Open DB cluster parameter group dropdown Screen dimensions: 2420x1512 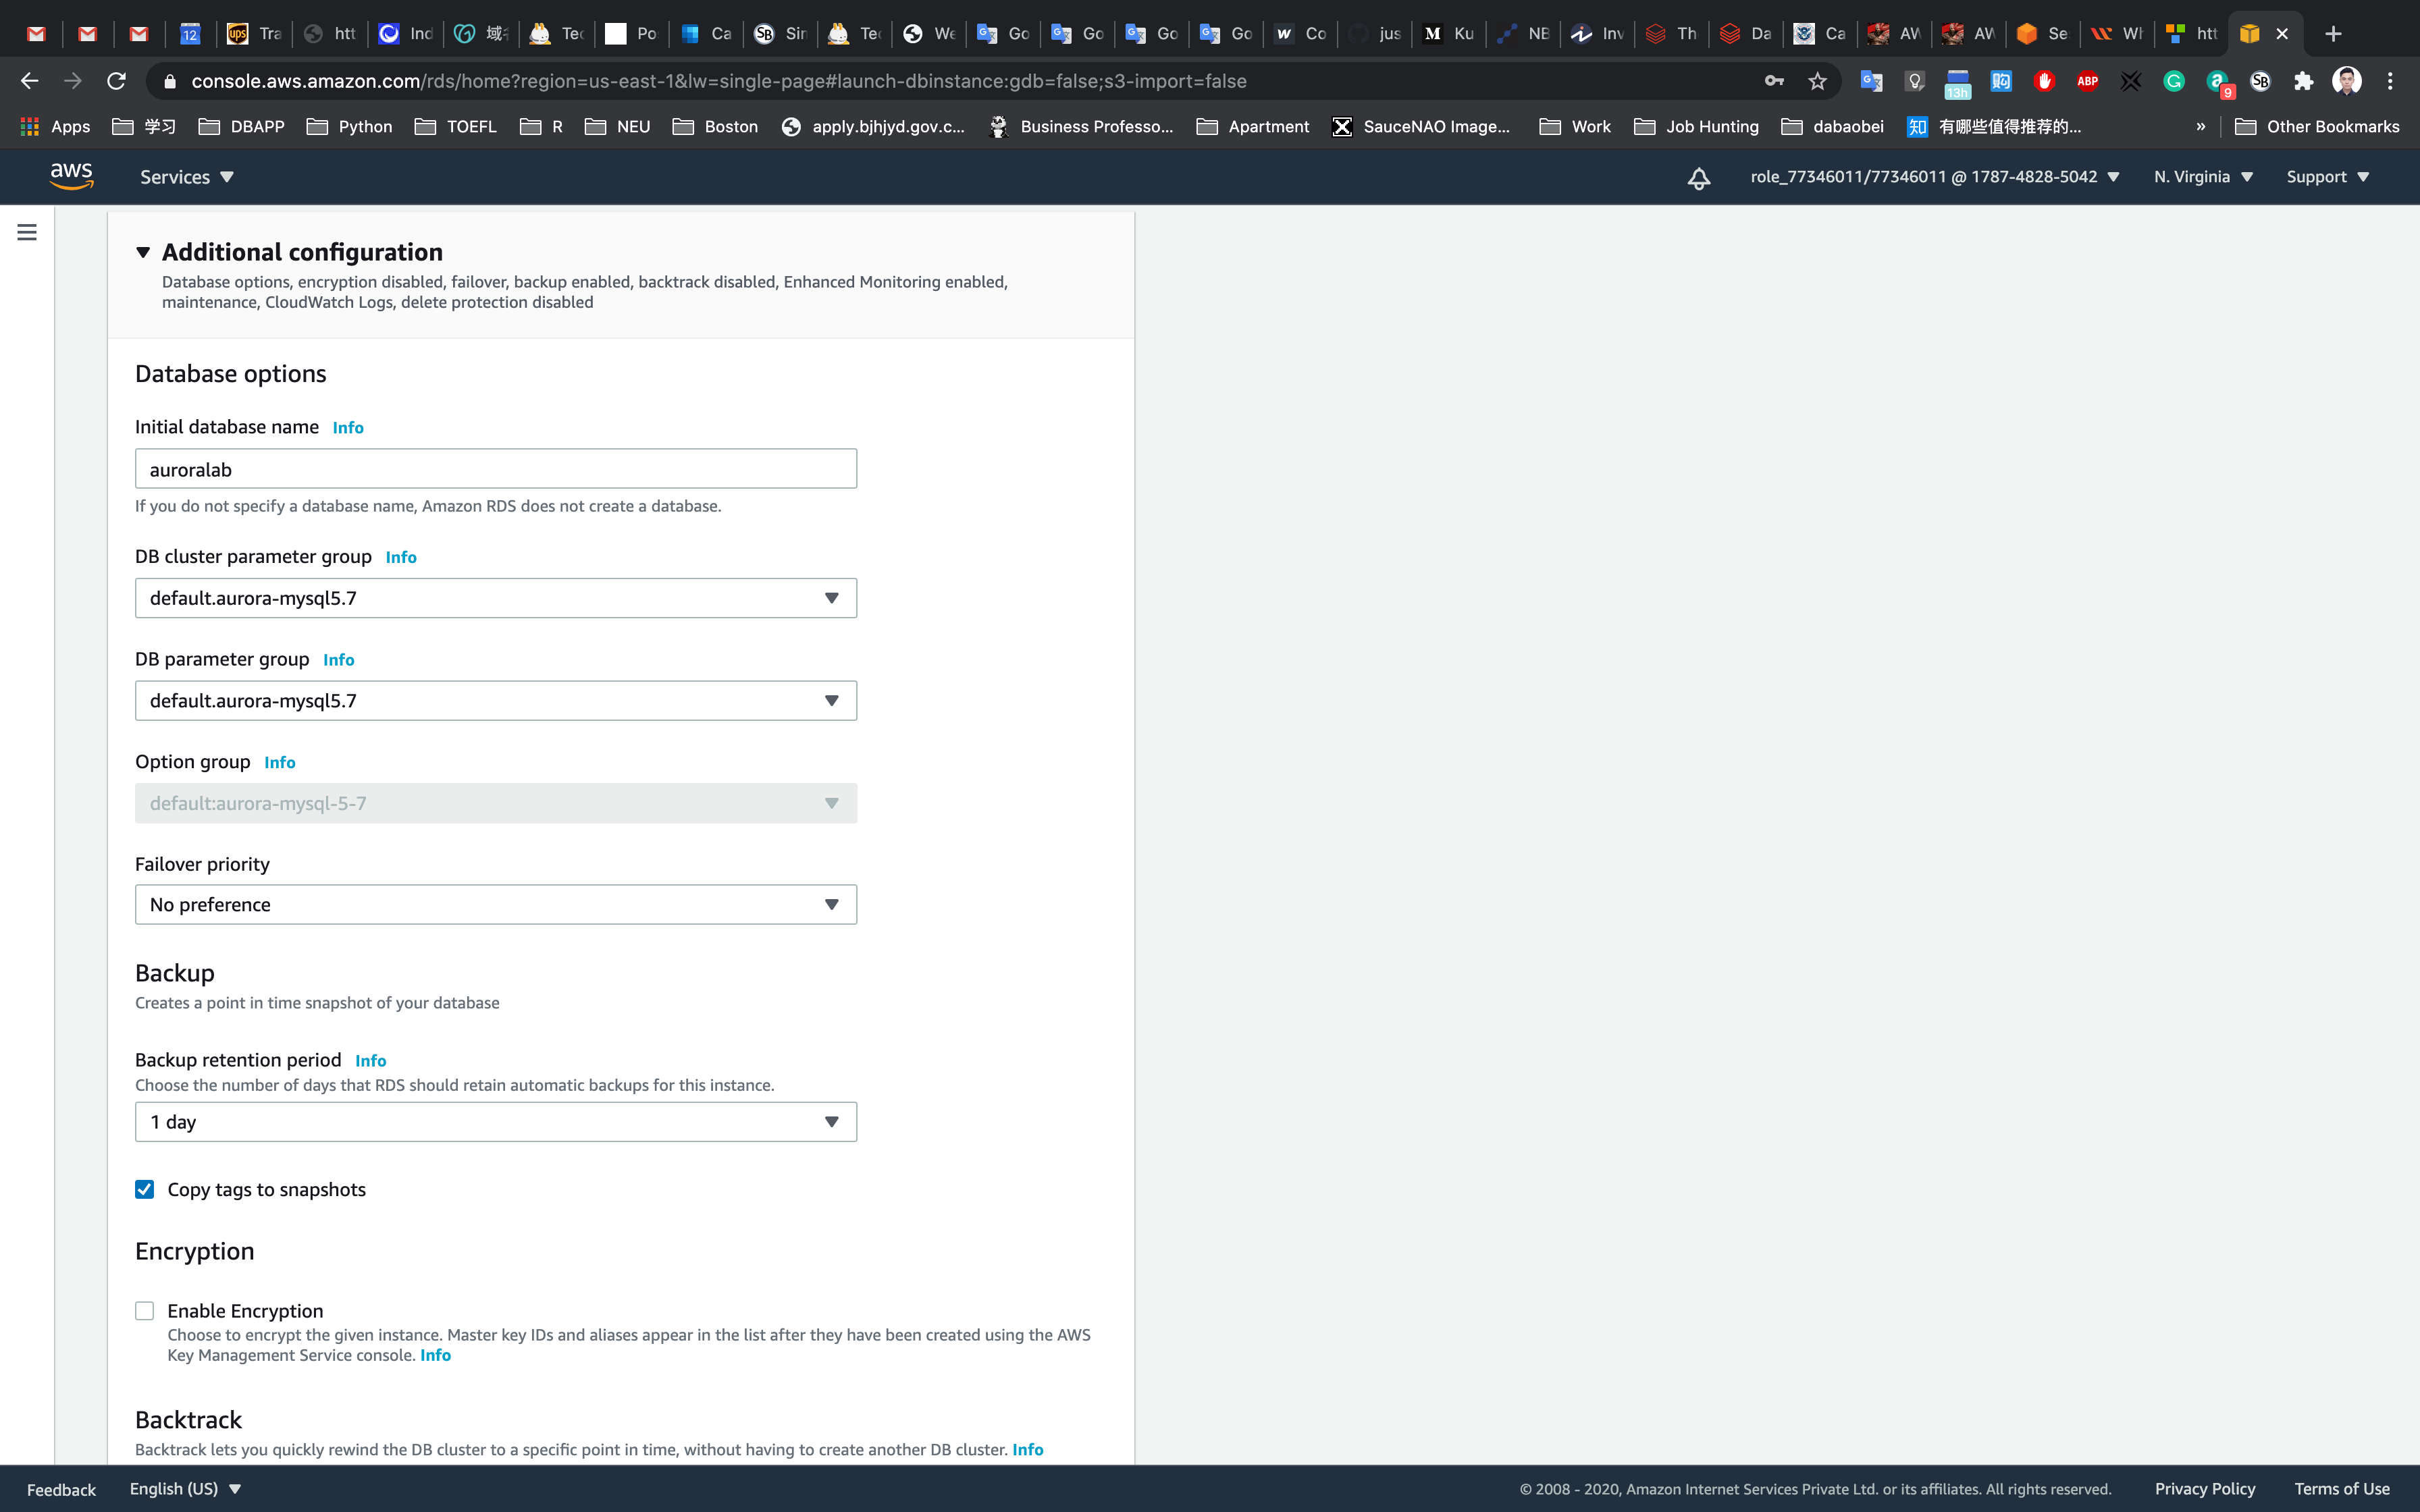pyautogui.click(x=495, y=598)
